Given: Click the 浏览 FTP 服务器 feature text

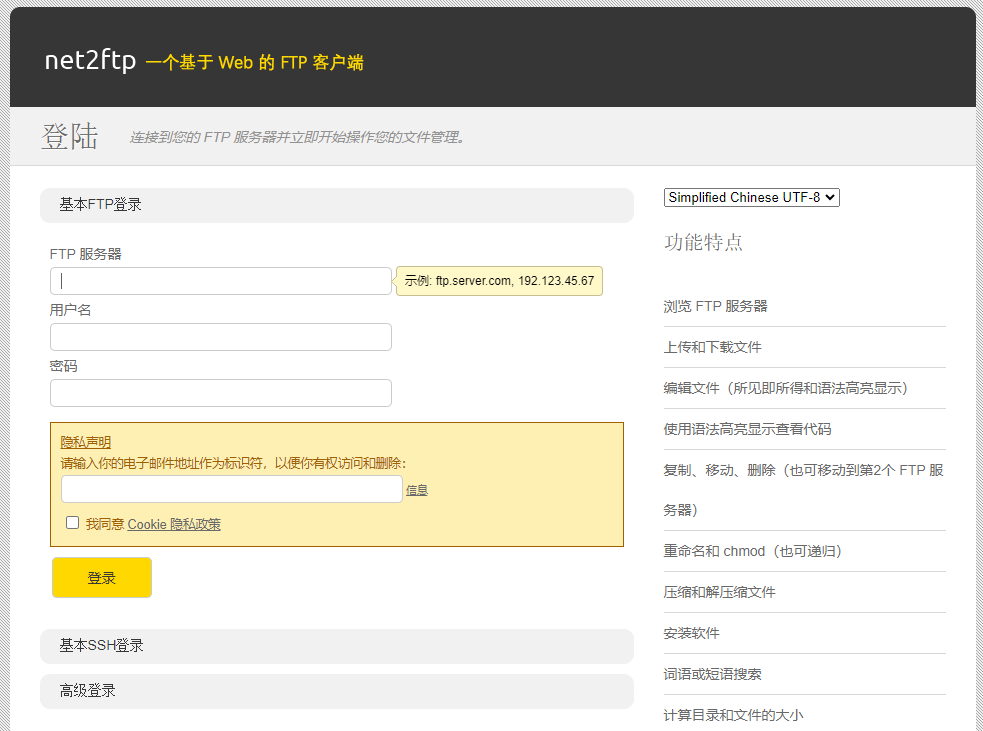Looking at the screenshot, I should pyautogui.click(x=715, y=306).
